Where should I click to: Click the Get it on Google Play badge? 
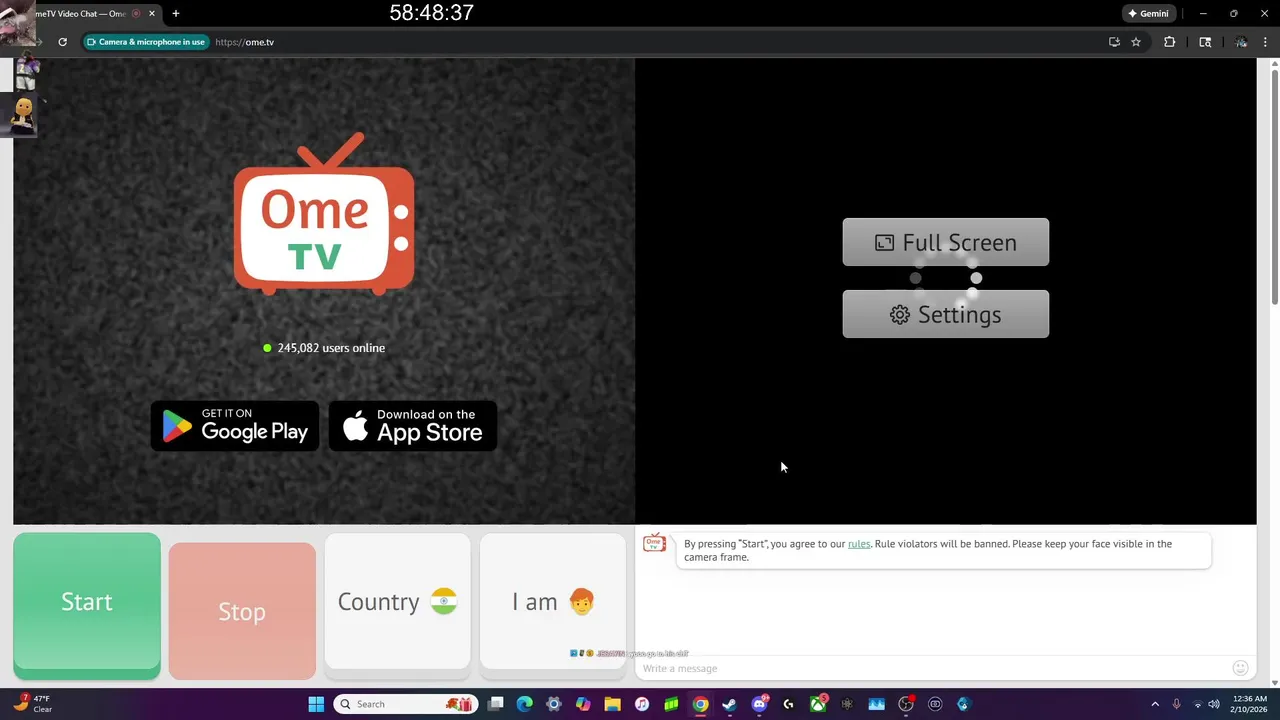click(235, 426)
